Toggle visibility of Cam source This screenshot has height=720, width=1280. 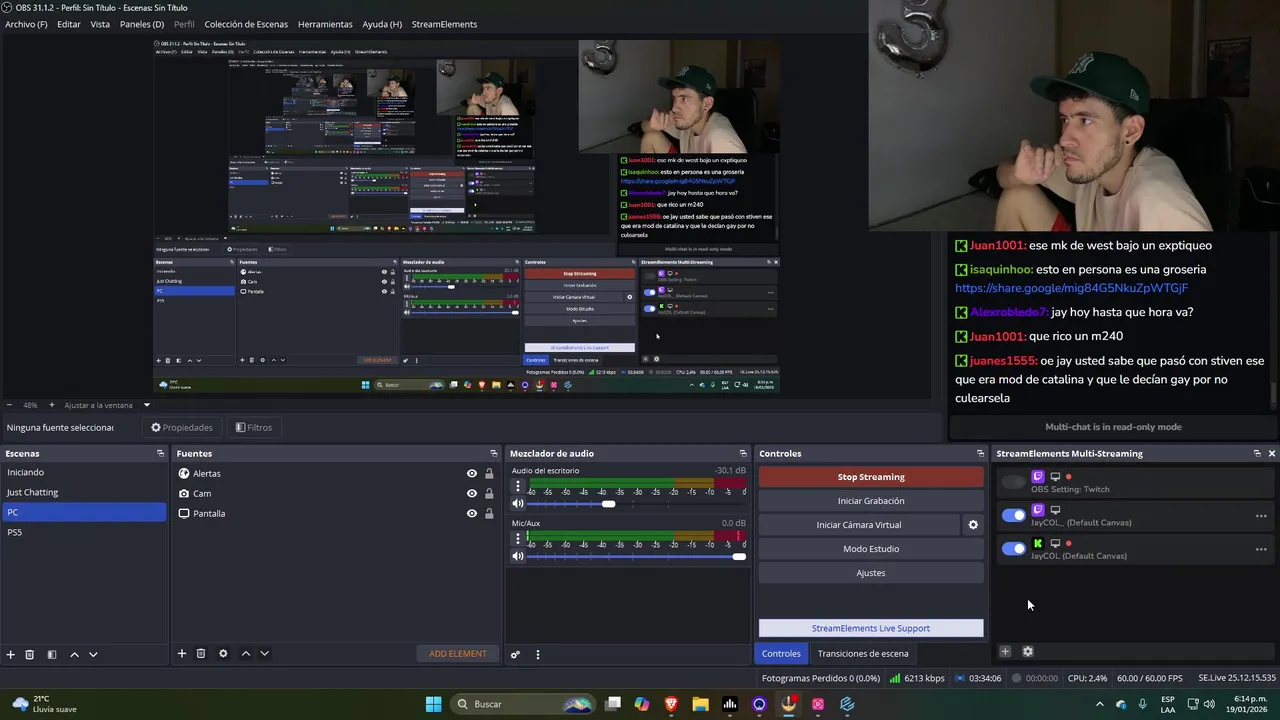tap(472, 494)
